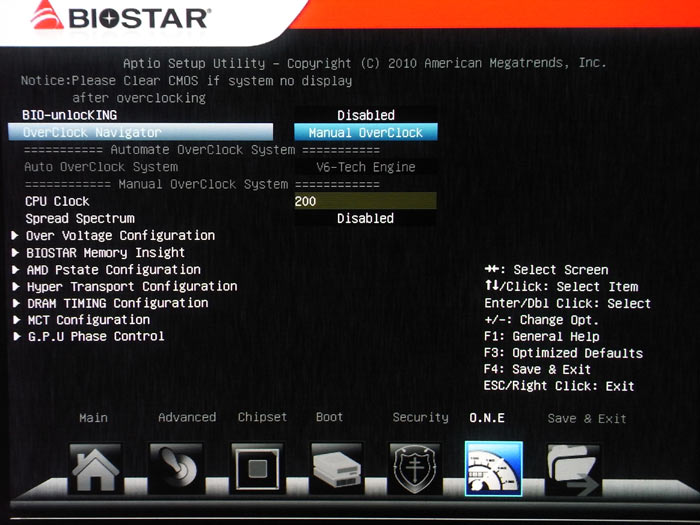Click the Save & Exit folder icon
This screenshot has height=525, width=700.
point(573,469)
